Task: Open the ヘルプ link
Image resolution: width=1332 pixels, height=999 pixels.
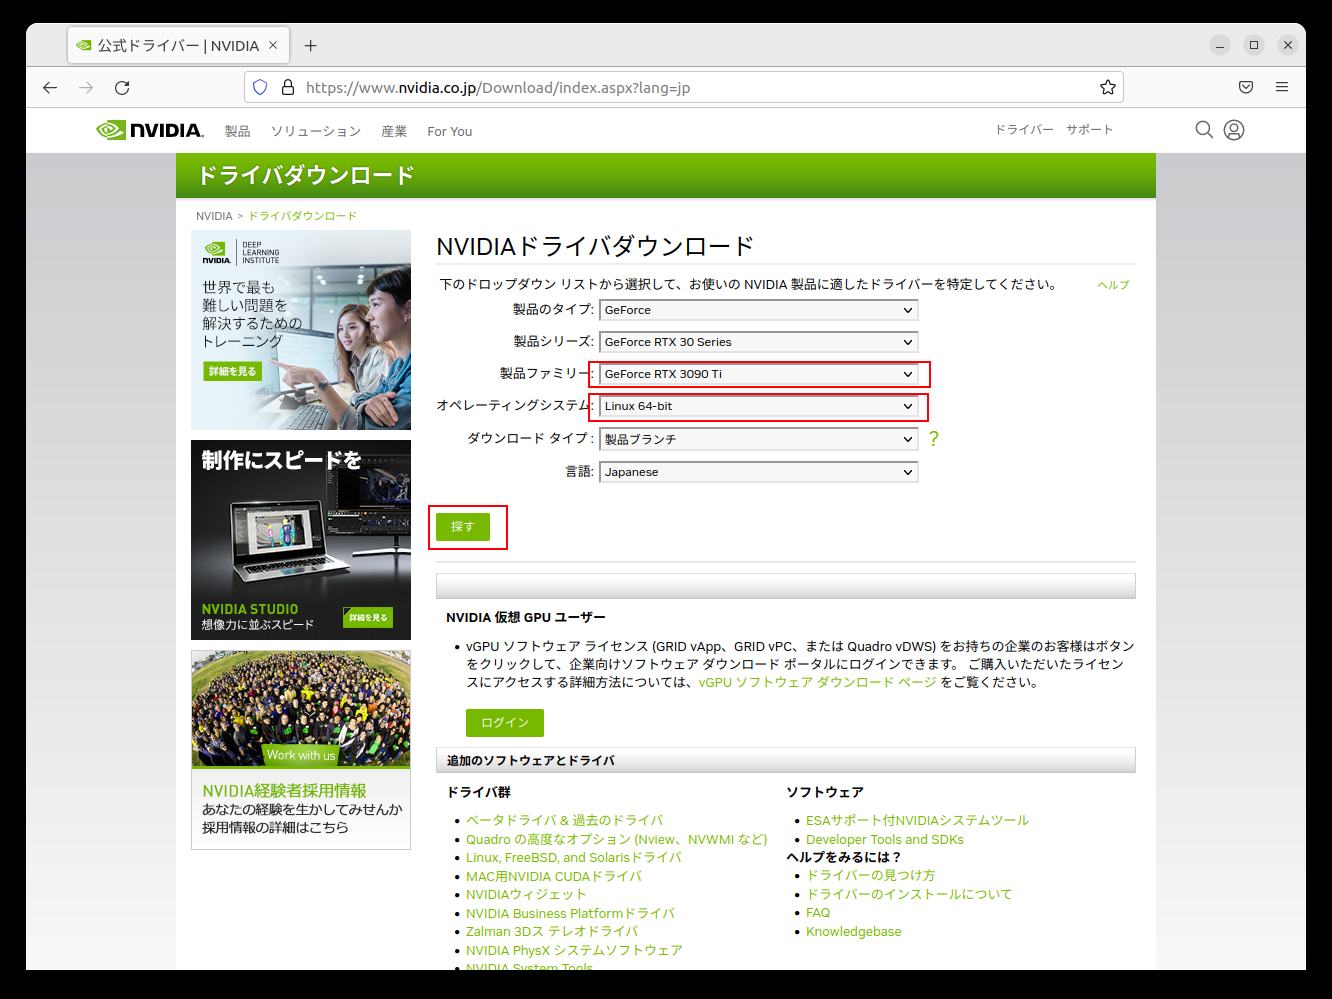Action: tap(1113, 285)
